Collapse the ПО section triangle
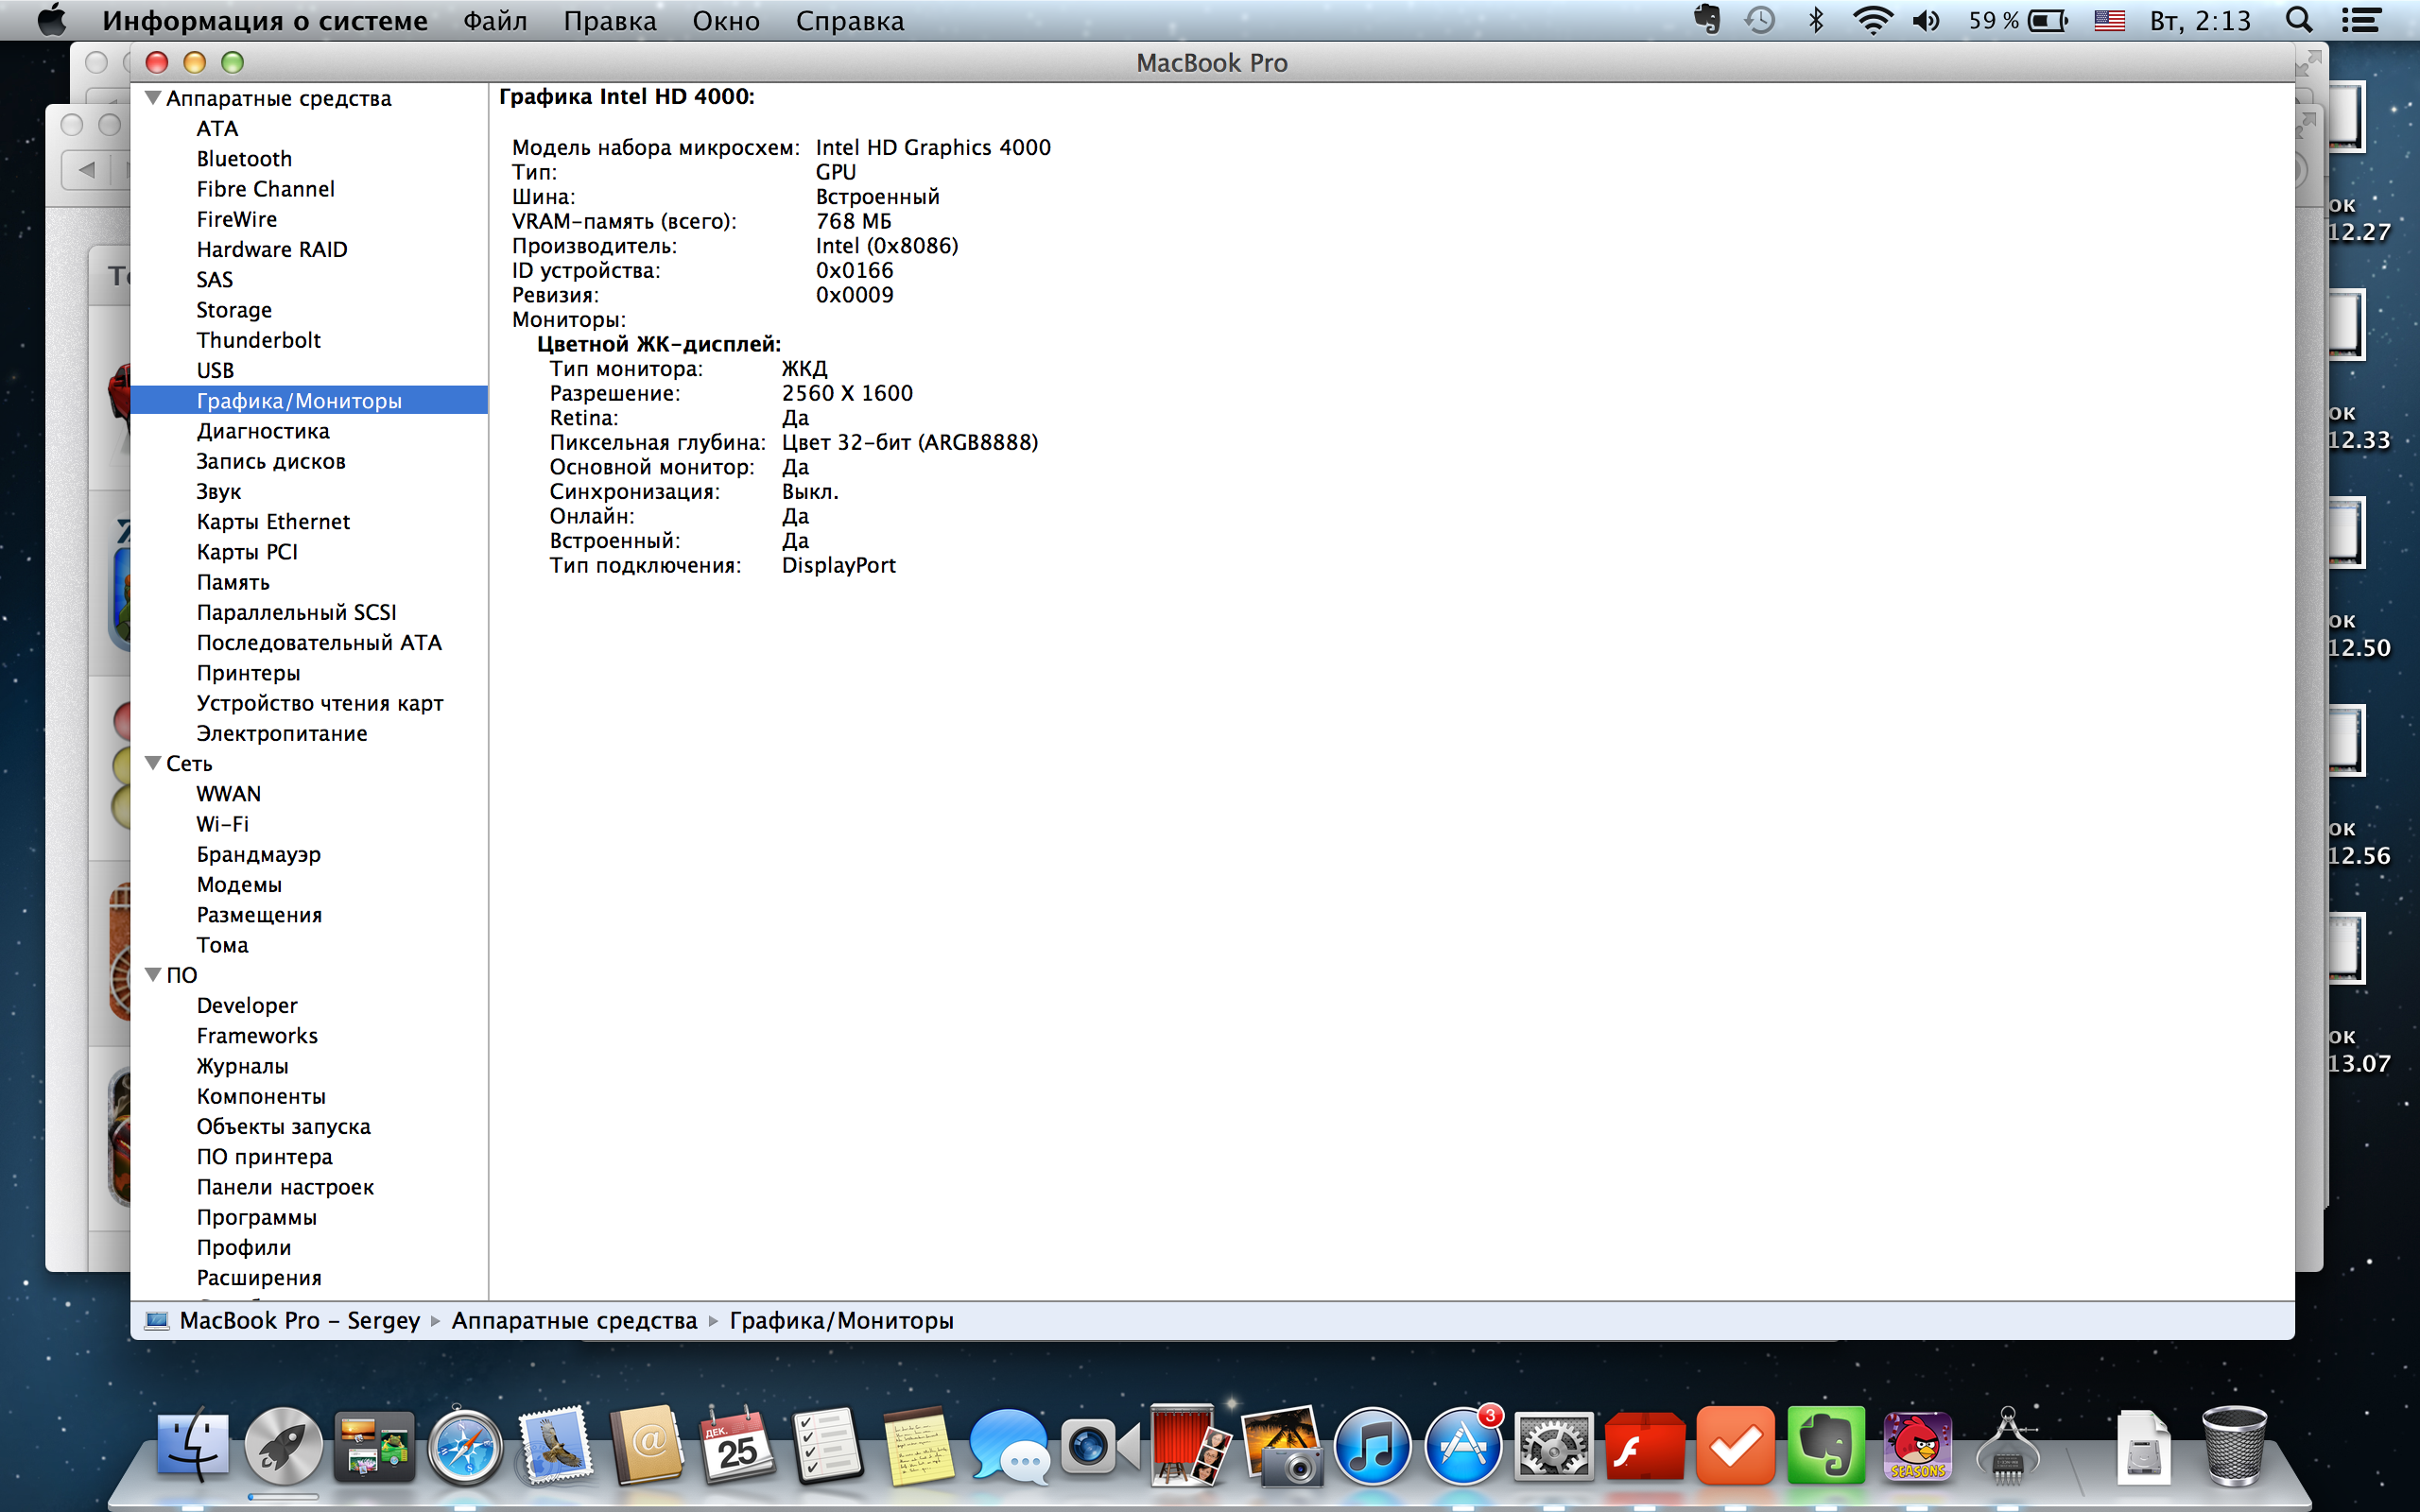Screen dimensions: 2420x1512 pos(153,974)
